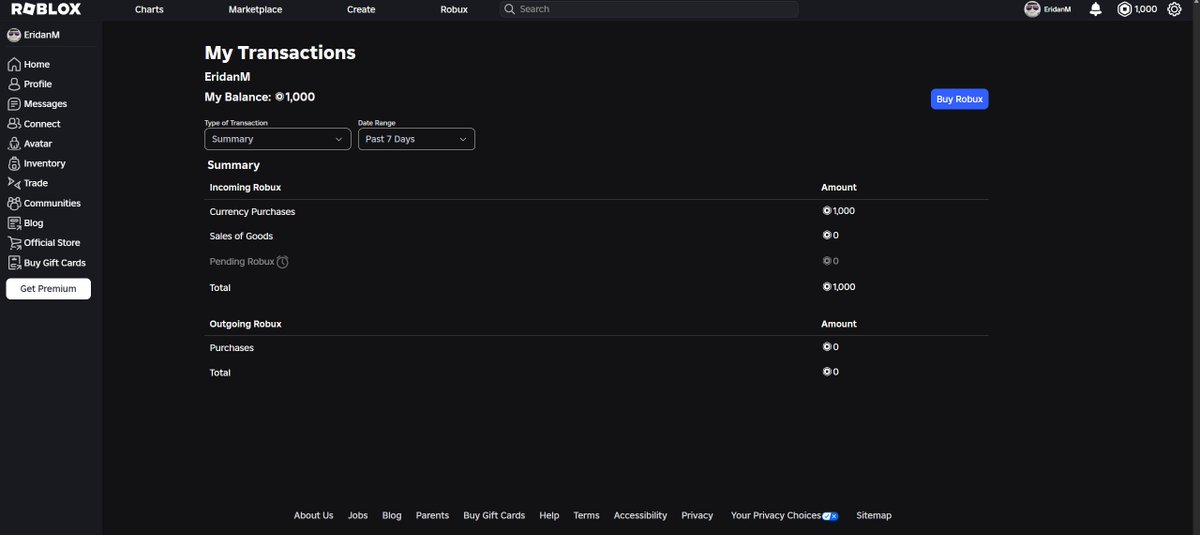1200x535 pixels.
Task: Open Robux in the top navigation
Action: (x=454, y=9)
